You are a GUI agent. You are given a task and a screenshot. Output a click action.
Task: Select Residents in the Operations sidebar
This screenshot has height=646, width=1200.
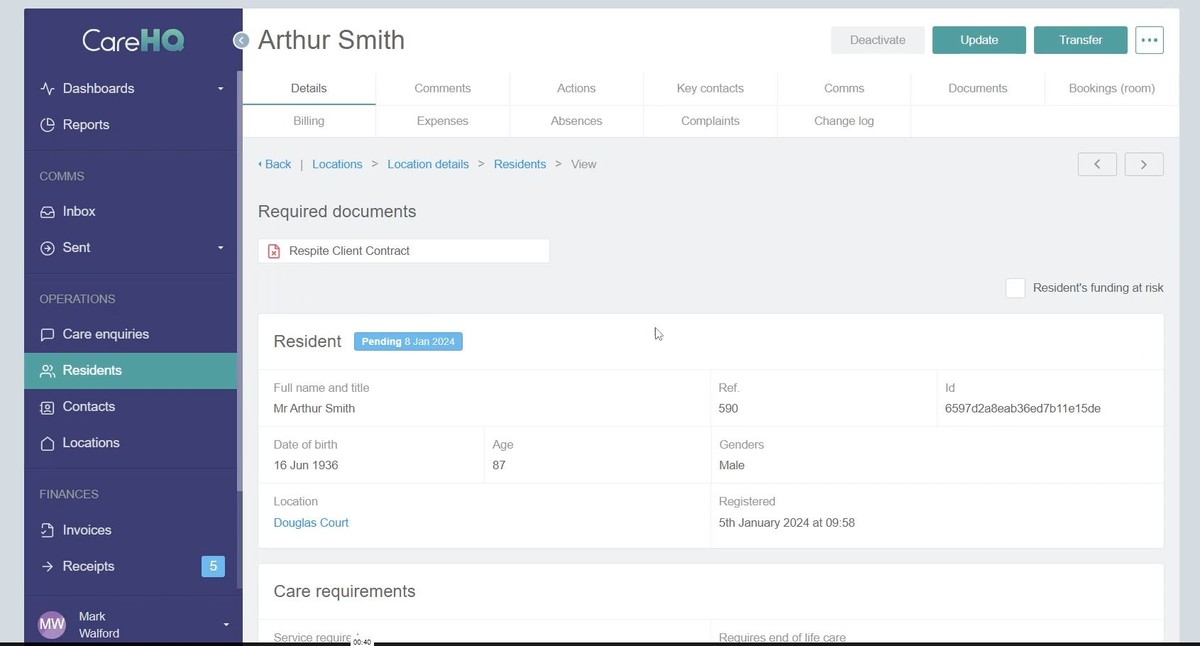tap(90, 370)
